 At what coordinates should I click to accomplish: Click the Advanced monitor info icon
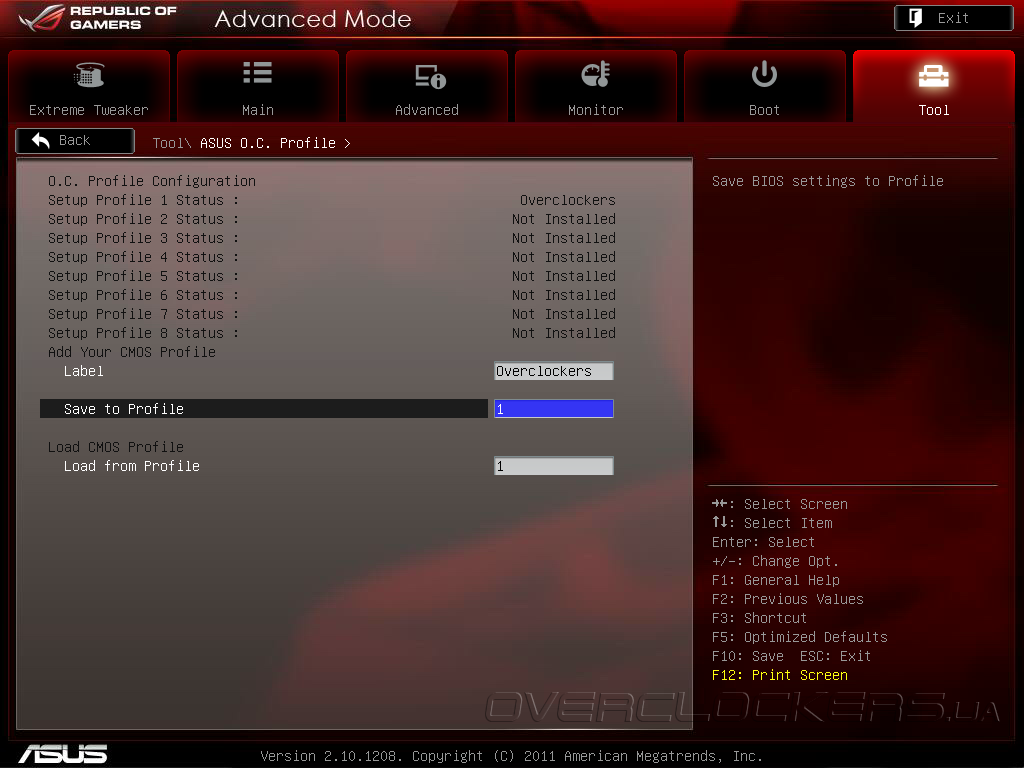click(430, 76)
